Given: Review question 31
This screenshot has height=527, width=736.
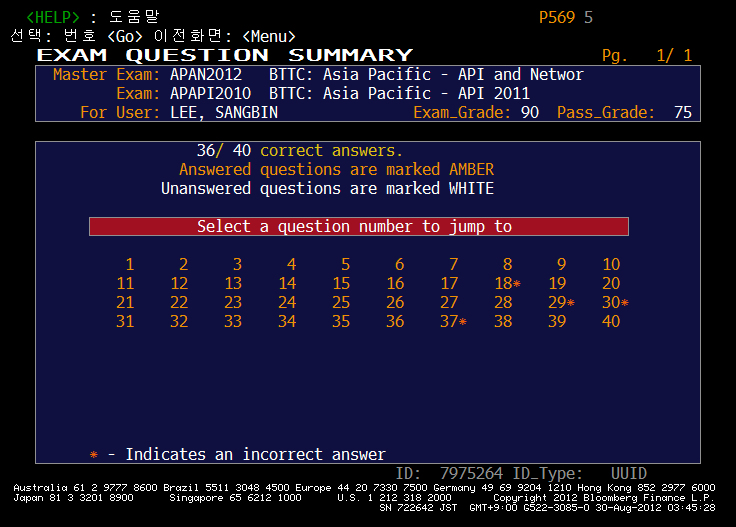Looking at the screenshot, I should point(125,321).
